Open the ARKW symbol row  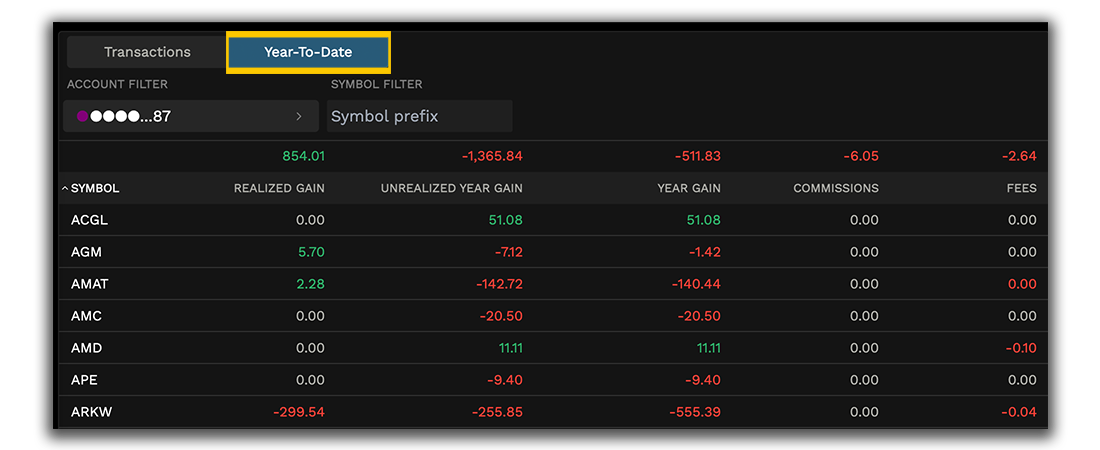pyautogui.click(x=91, y=412)
